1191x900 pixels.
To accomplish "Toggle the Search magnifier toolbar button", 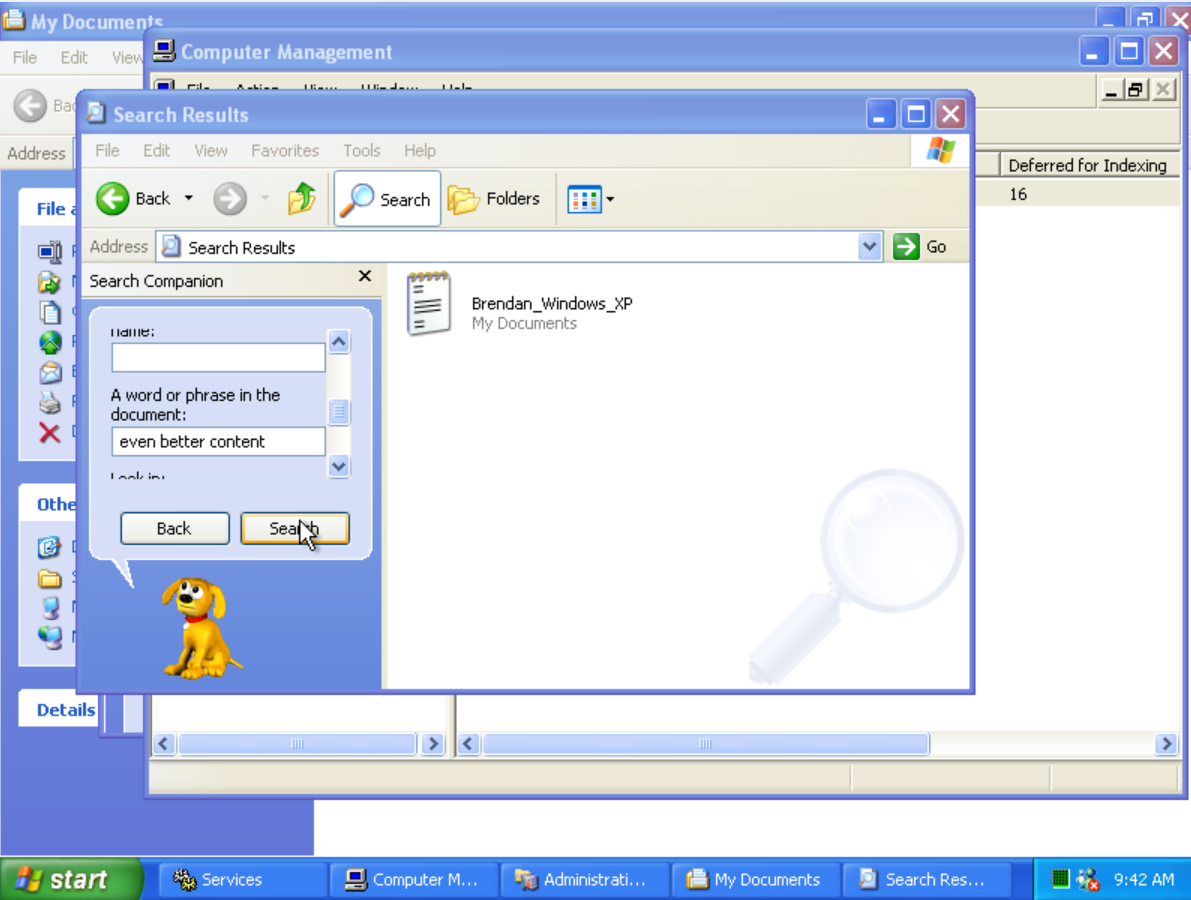I will tap(387, 199).
